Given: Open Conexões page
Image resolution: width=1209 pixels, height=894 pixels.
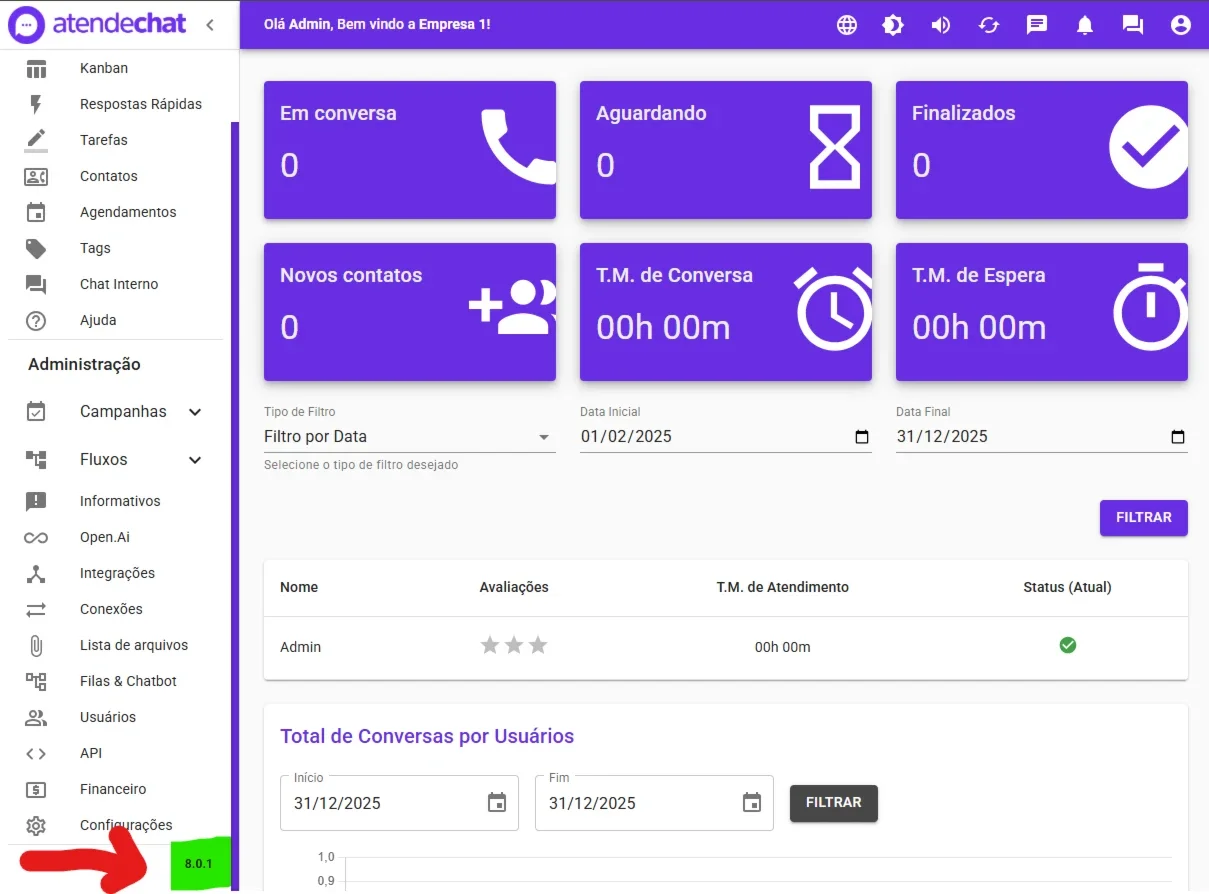Looking at the screenshot, I should pyautogui.click(x=111, y=609).
